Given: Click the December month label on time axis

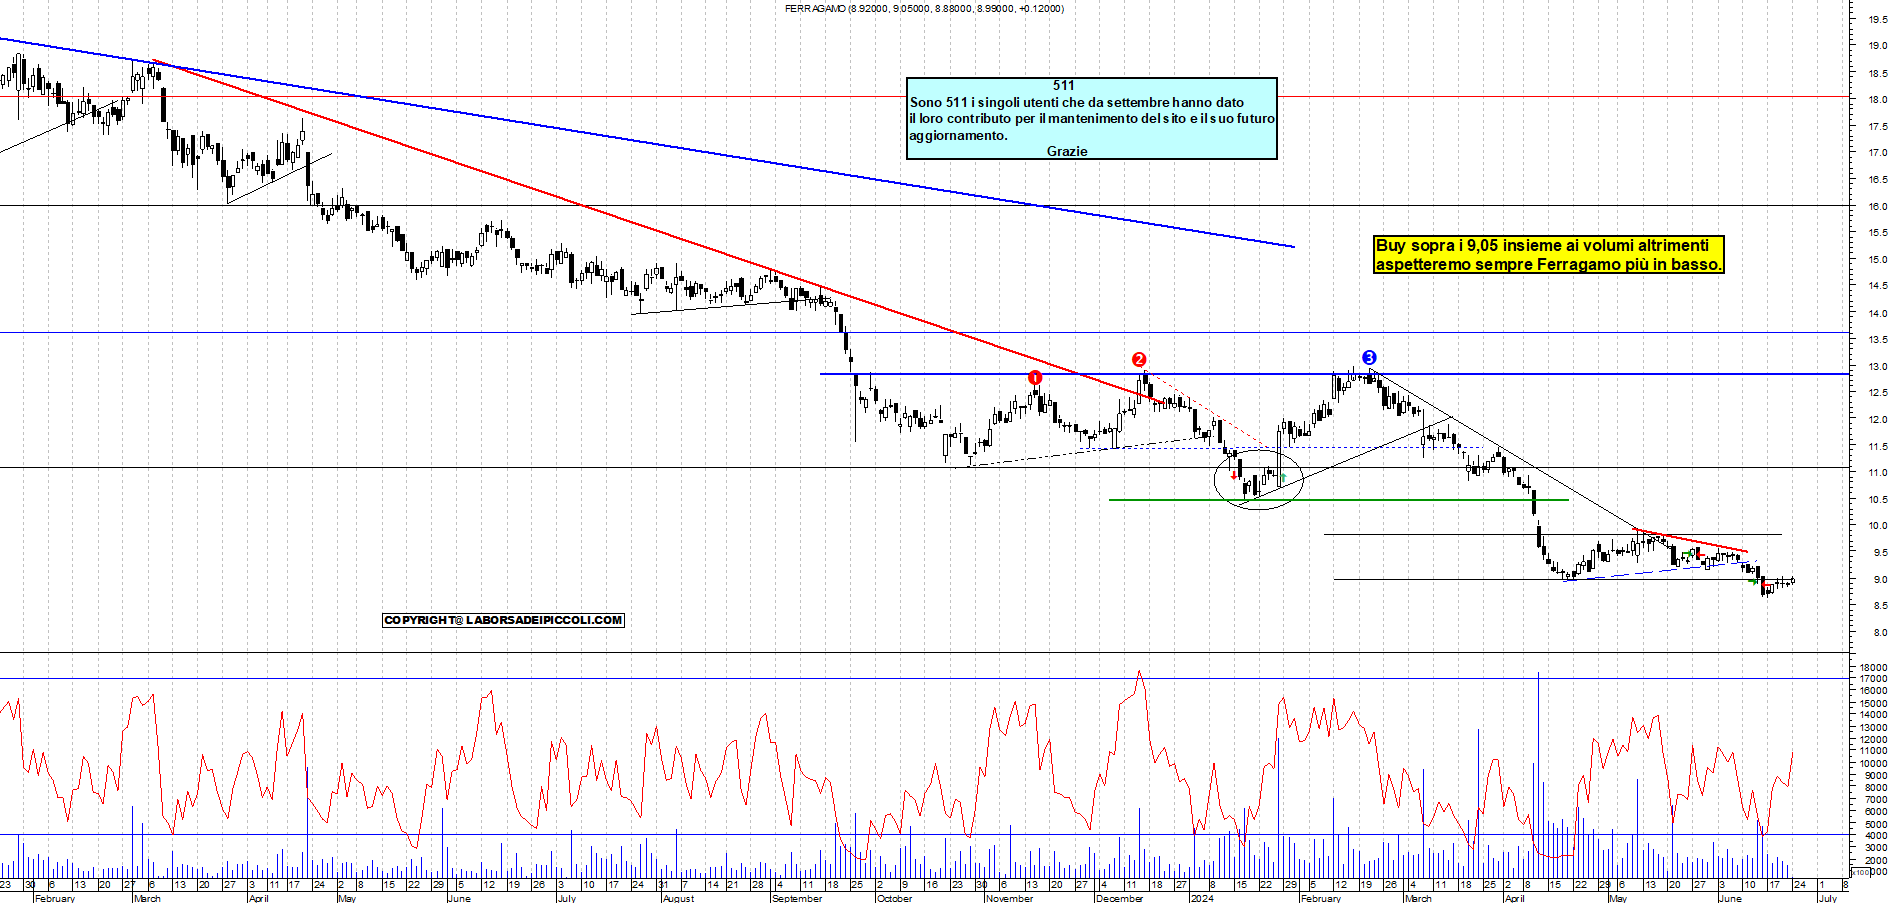Looking at the screenshot, I should click(x=1119, y=898).
